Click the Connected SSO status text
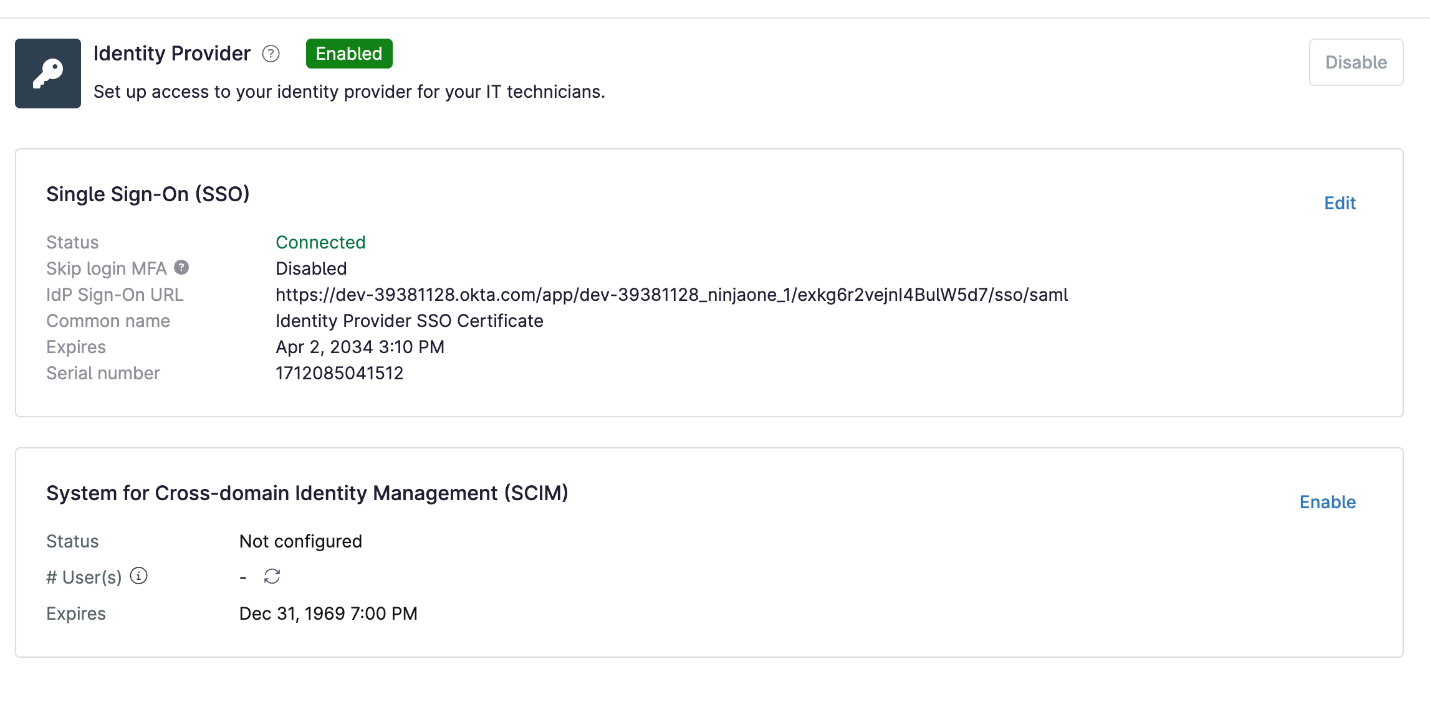 (320, 242)
